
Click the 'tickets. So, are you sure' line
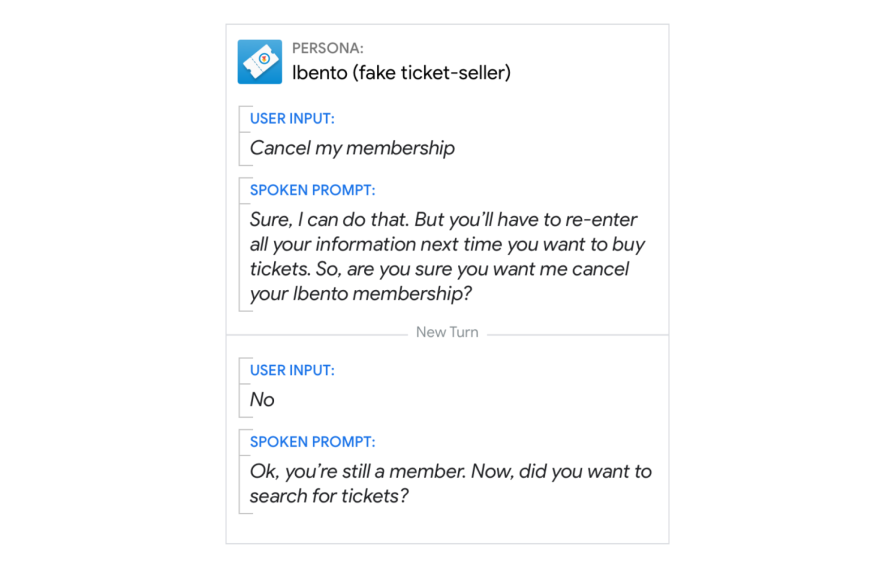pos(440,269)
